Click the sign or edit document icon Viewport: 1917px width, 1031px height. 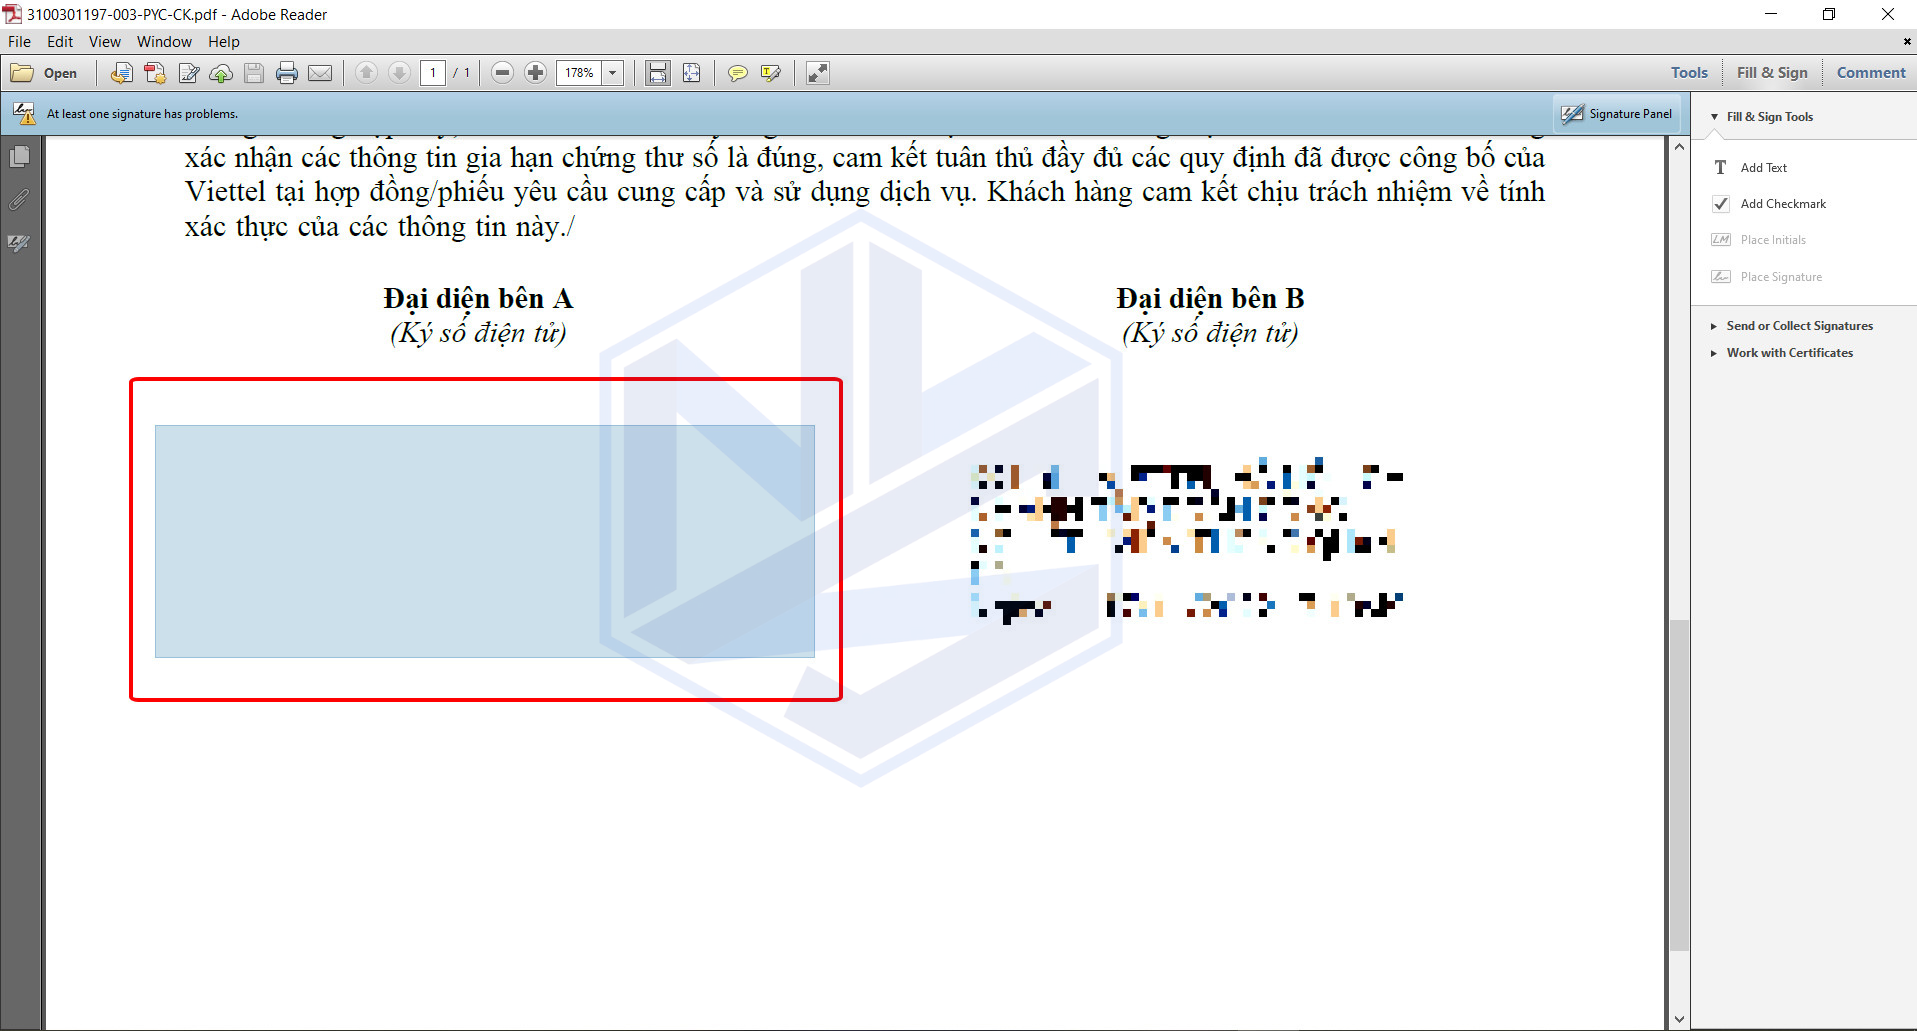point(188,73)
